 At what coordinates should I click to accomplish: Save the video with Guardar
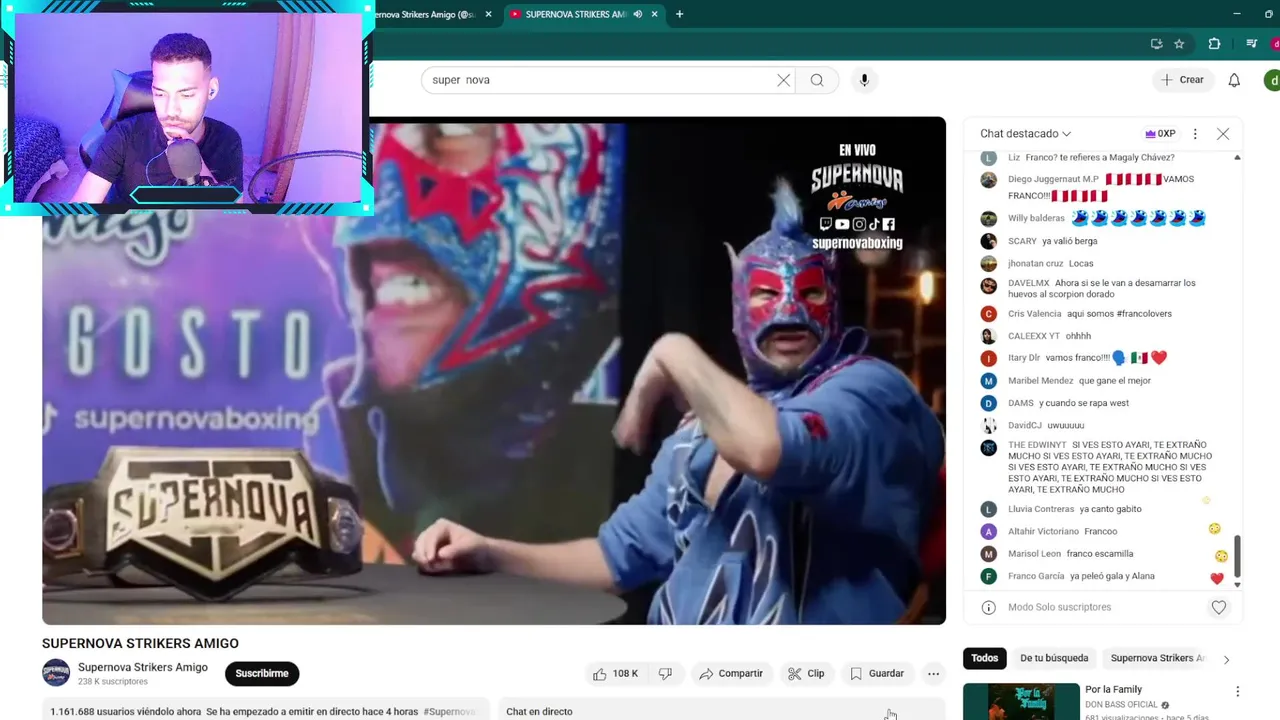(877, 674)
